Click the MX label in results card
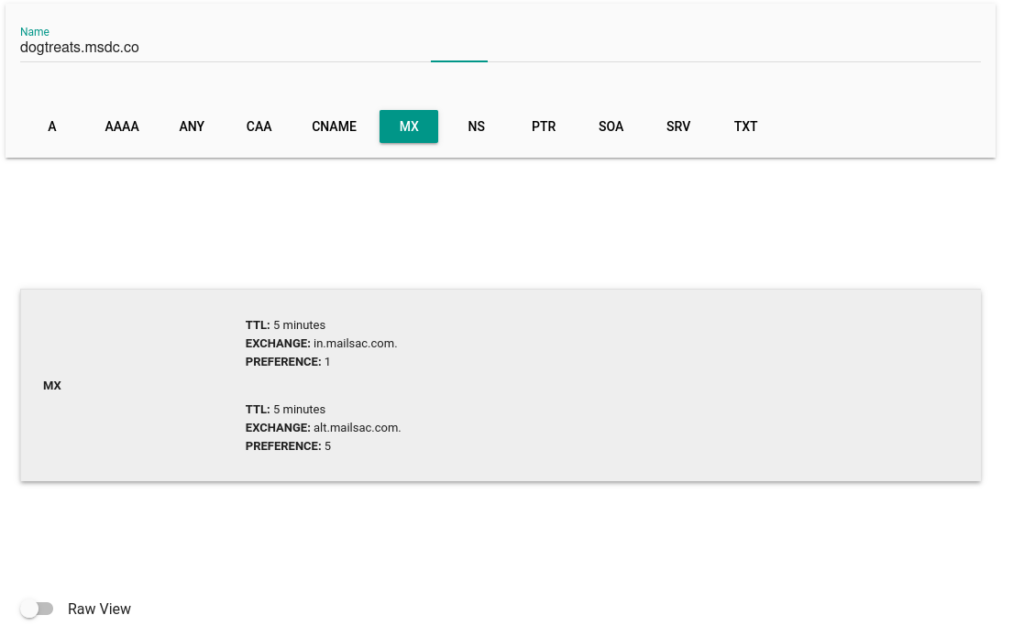Image resolution: width=1024 pixels, height=637 pixels. pos(52,386)
